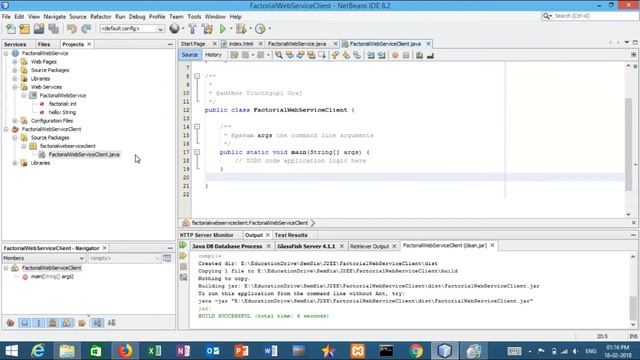
Task: Click the Stop Macro Recording icon
Action: pyautogui.click(x=406, y=55)
